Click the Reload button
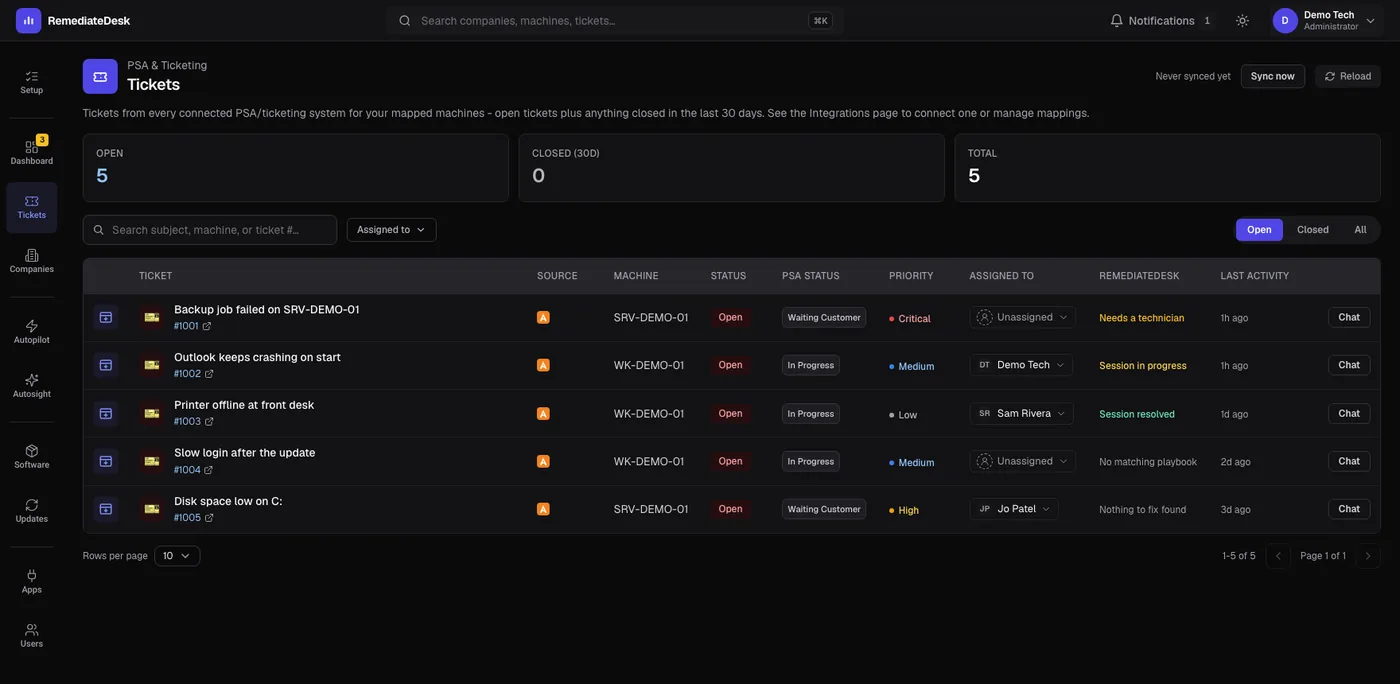Image resolution: width=1400 pixels, height=684 pixels. click(1348, 76)
